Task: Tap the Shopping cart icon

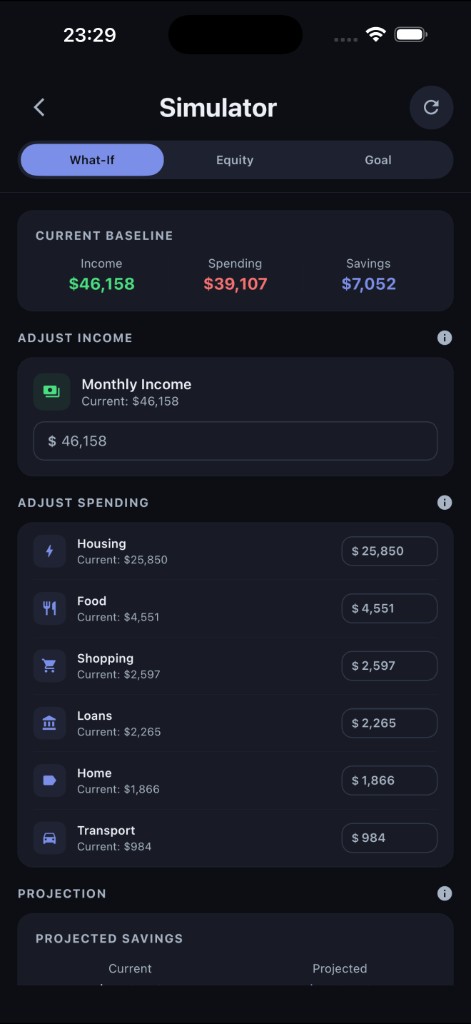Action: [x=50, y=665]
